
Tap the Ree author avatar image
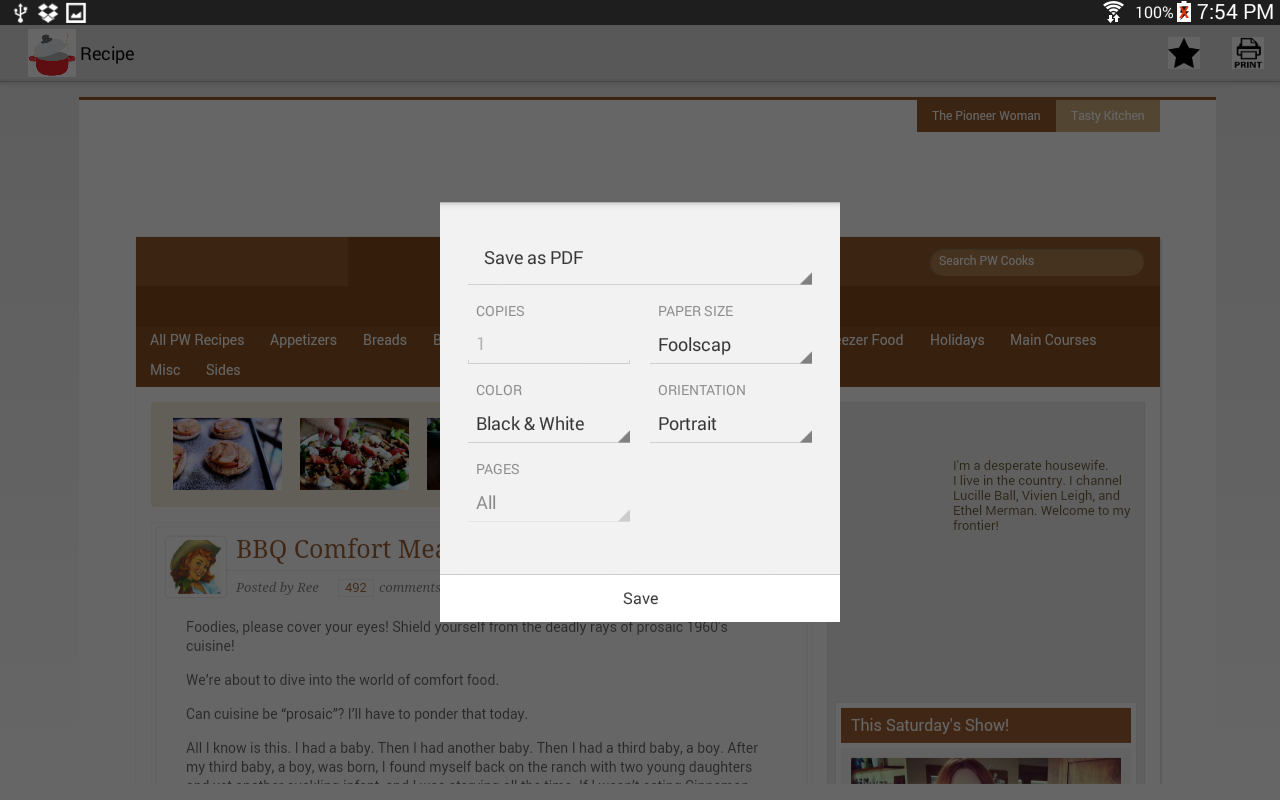[196, 566]
